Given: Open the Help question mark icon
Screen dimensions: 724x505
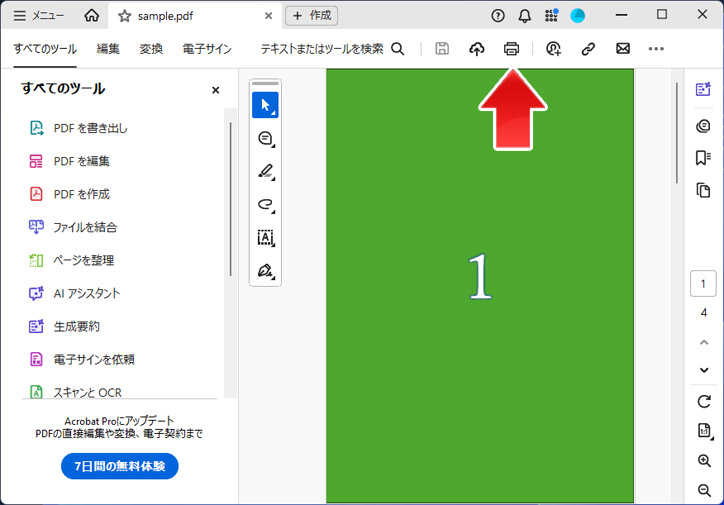Looking at the screenshot, I should [498, 16].
